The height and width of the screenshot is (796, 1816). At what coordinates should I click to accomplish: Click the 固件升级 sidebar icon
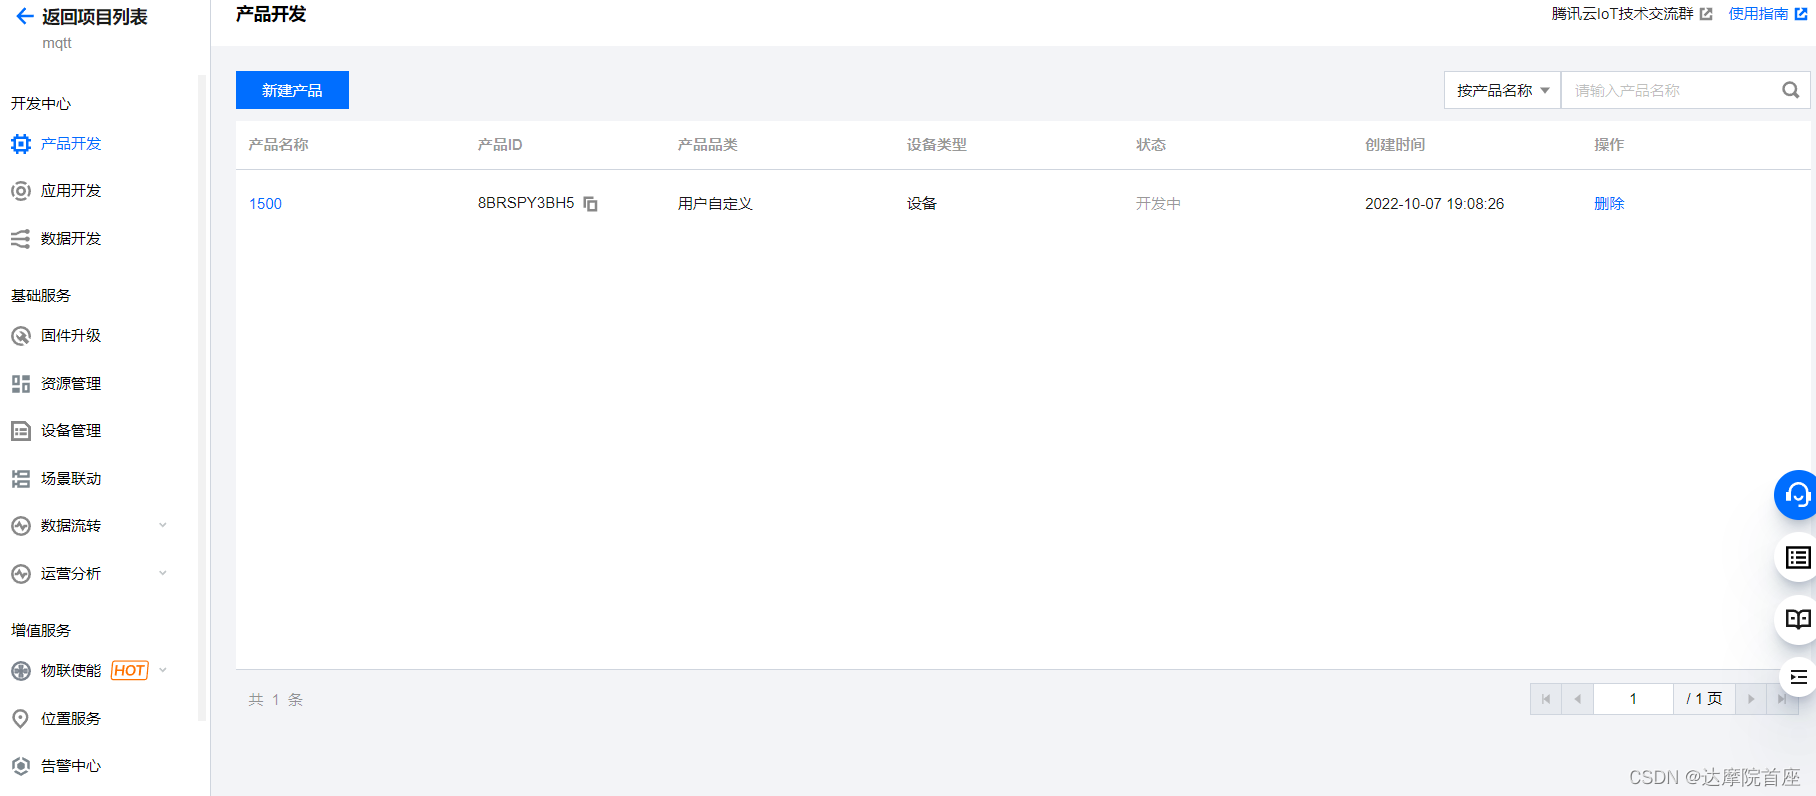pos(21,336)
